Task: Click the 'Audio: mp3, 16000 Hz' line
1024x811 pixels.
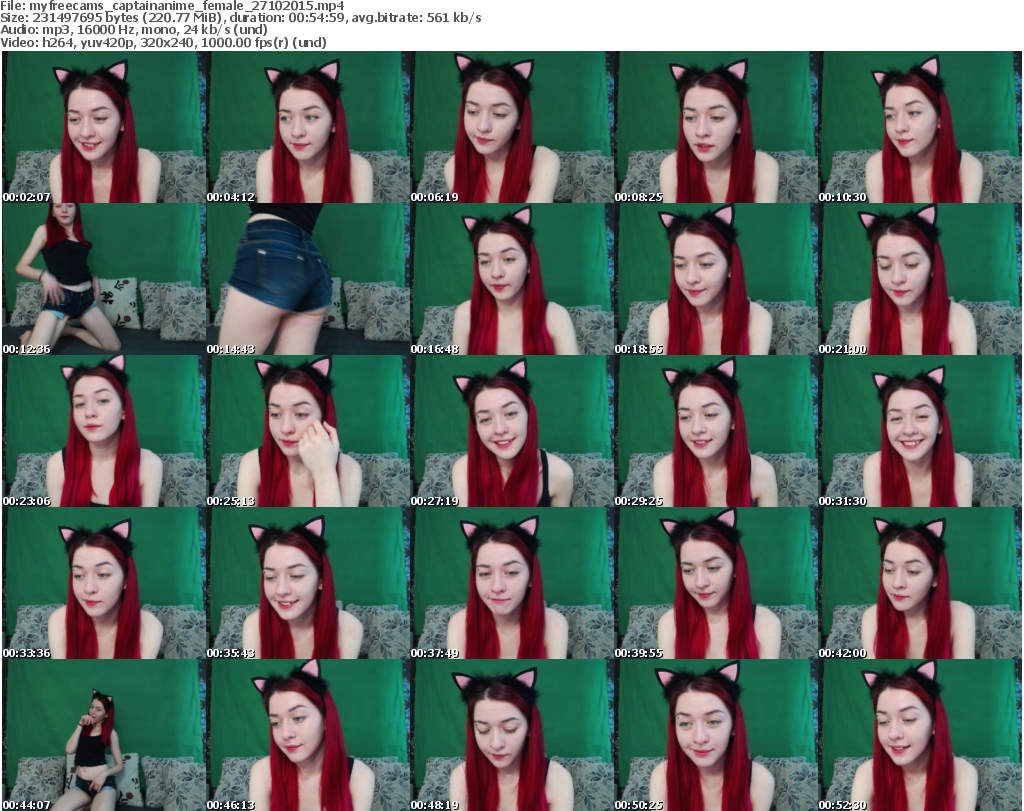Action: click(134, 29)
